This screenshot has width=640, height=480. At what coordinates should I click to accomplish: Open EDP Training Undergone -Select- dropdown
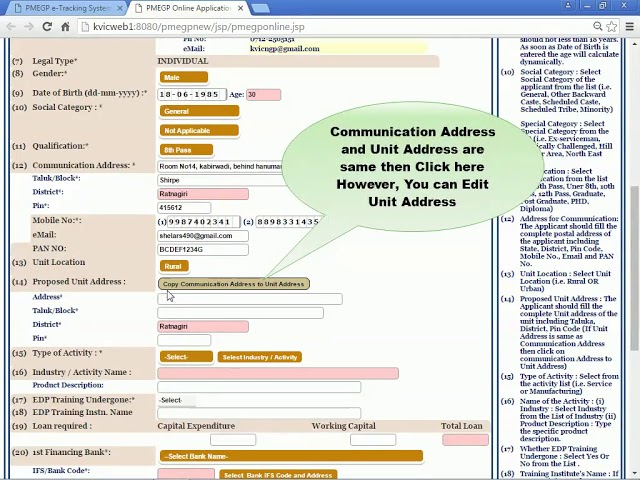click(176, 400)
